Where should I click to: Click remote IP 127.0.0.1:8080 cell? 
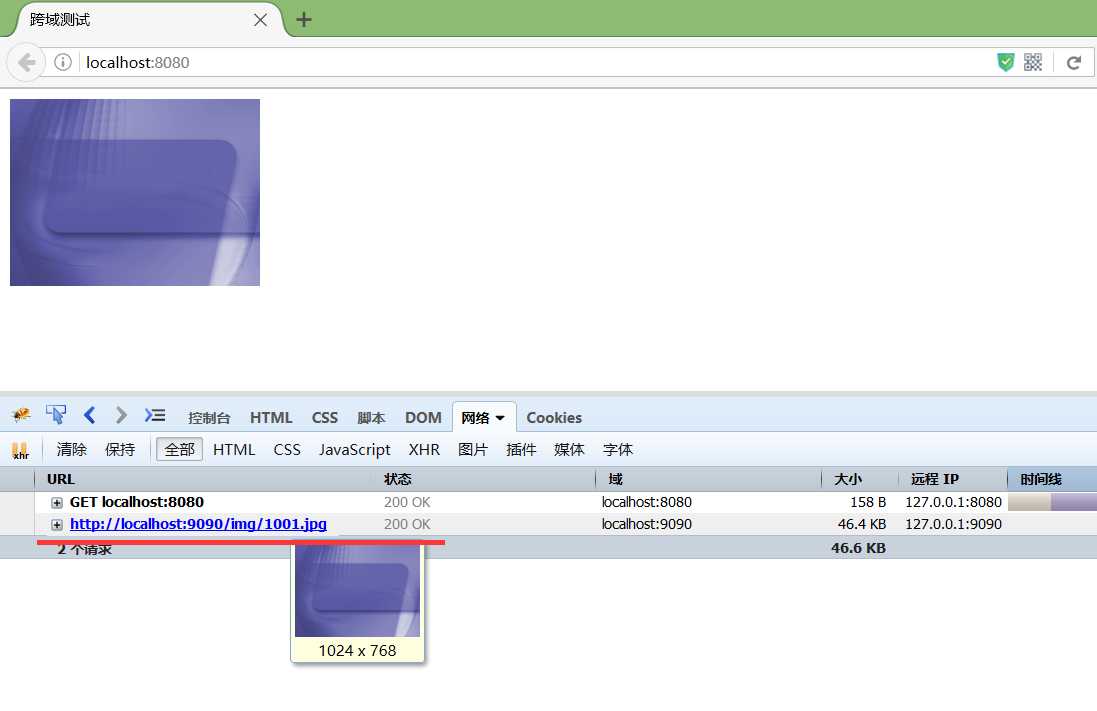coord(954,502)
